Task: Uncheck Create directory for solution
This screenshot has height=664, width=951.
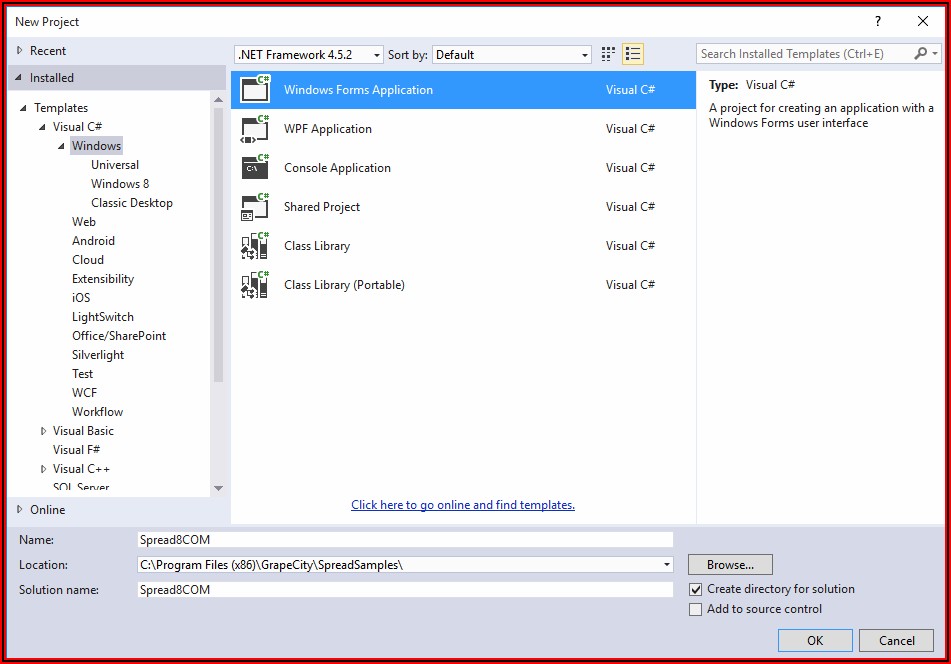Action: point(696,590)
